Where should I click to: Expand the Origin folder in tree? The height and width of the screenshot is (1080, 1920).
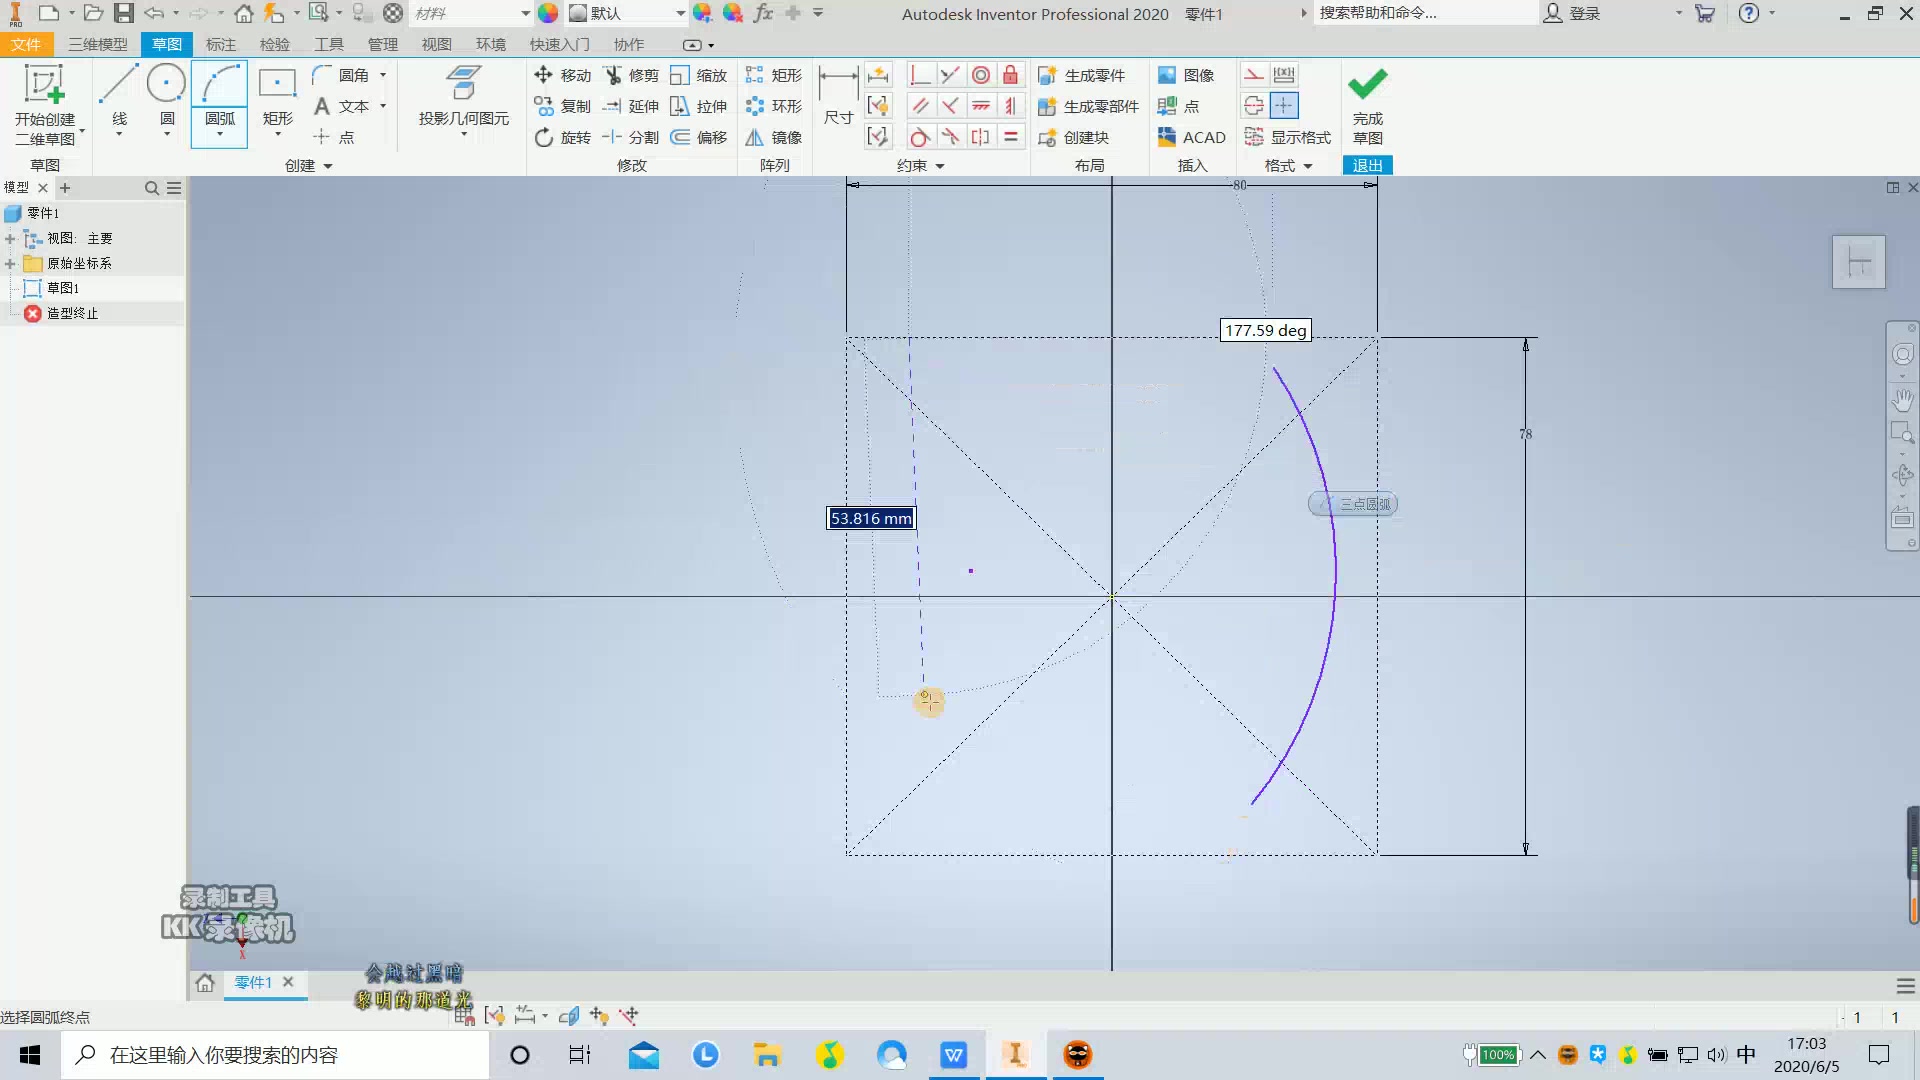[10, 263]
